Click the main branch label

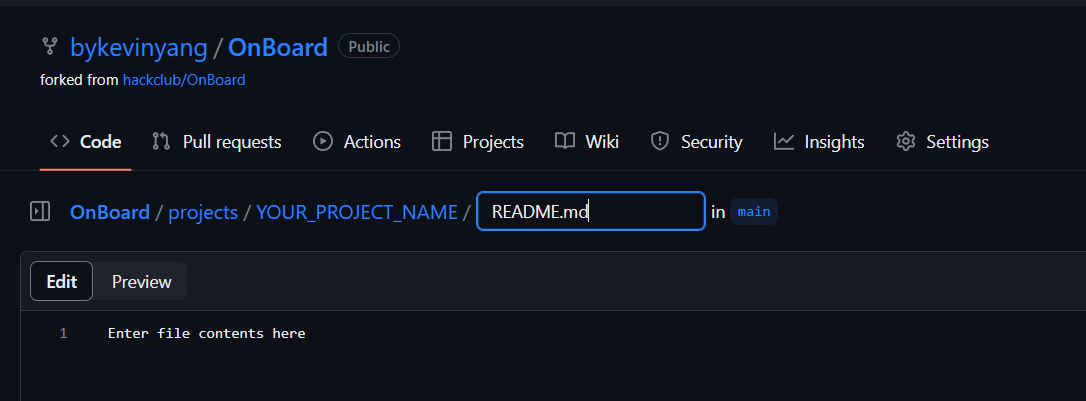[x=754, y=211]
